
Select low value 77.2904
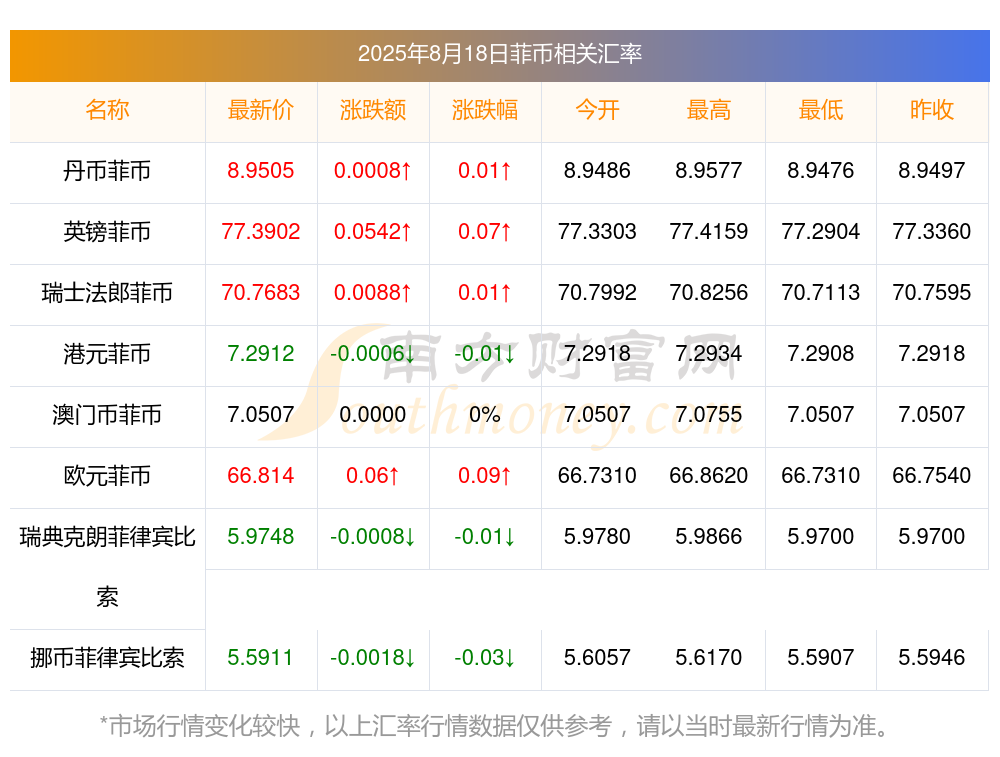click(820, 232)
